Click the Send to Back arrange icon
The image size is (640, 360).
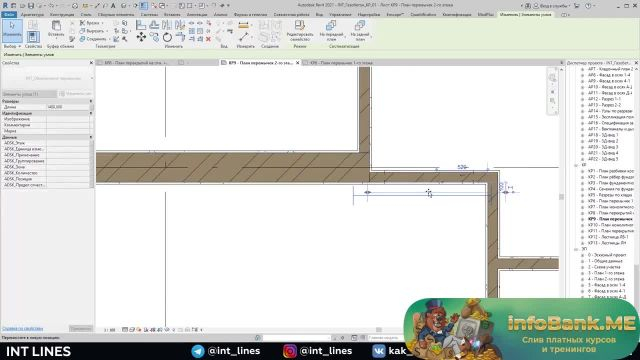click(x=360, y=31)
